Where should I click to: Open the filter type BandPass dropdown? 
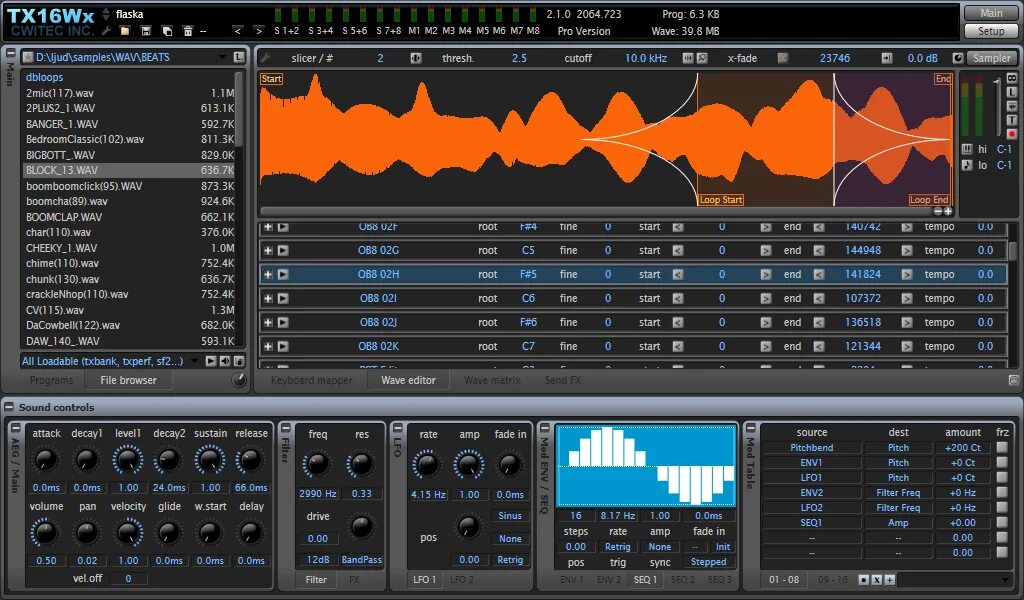[361, 560]
